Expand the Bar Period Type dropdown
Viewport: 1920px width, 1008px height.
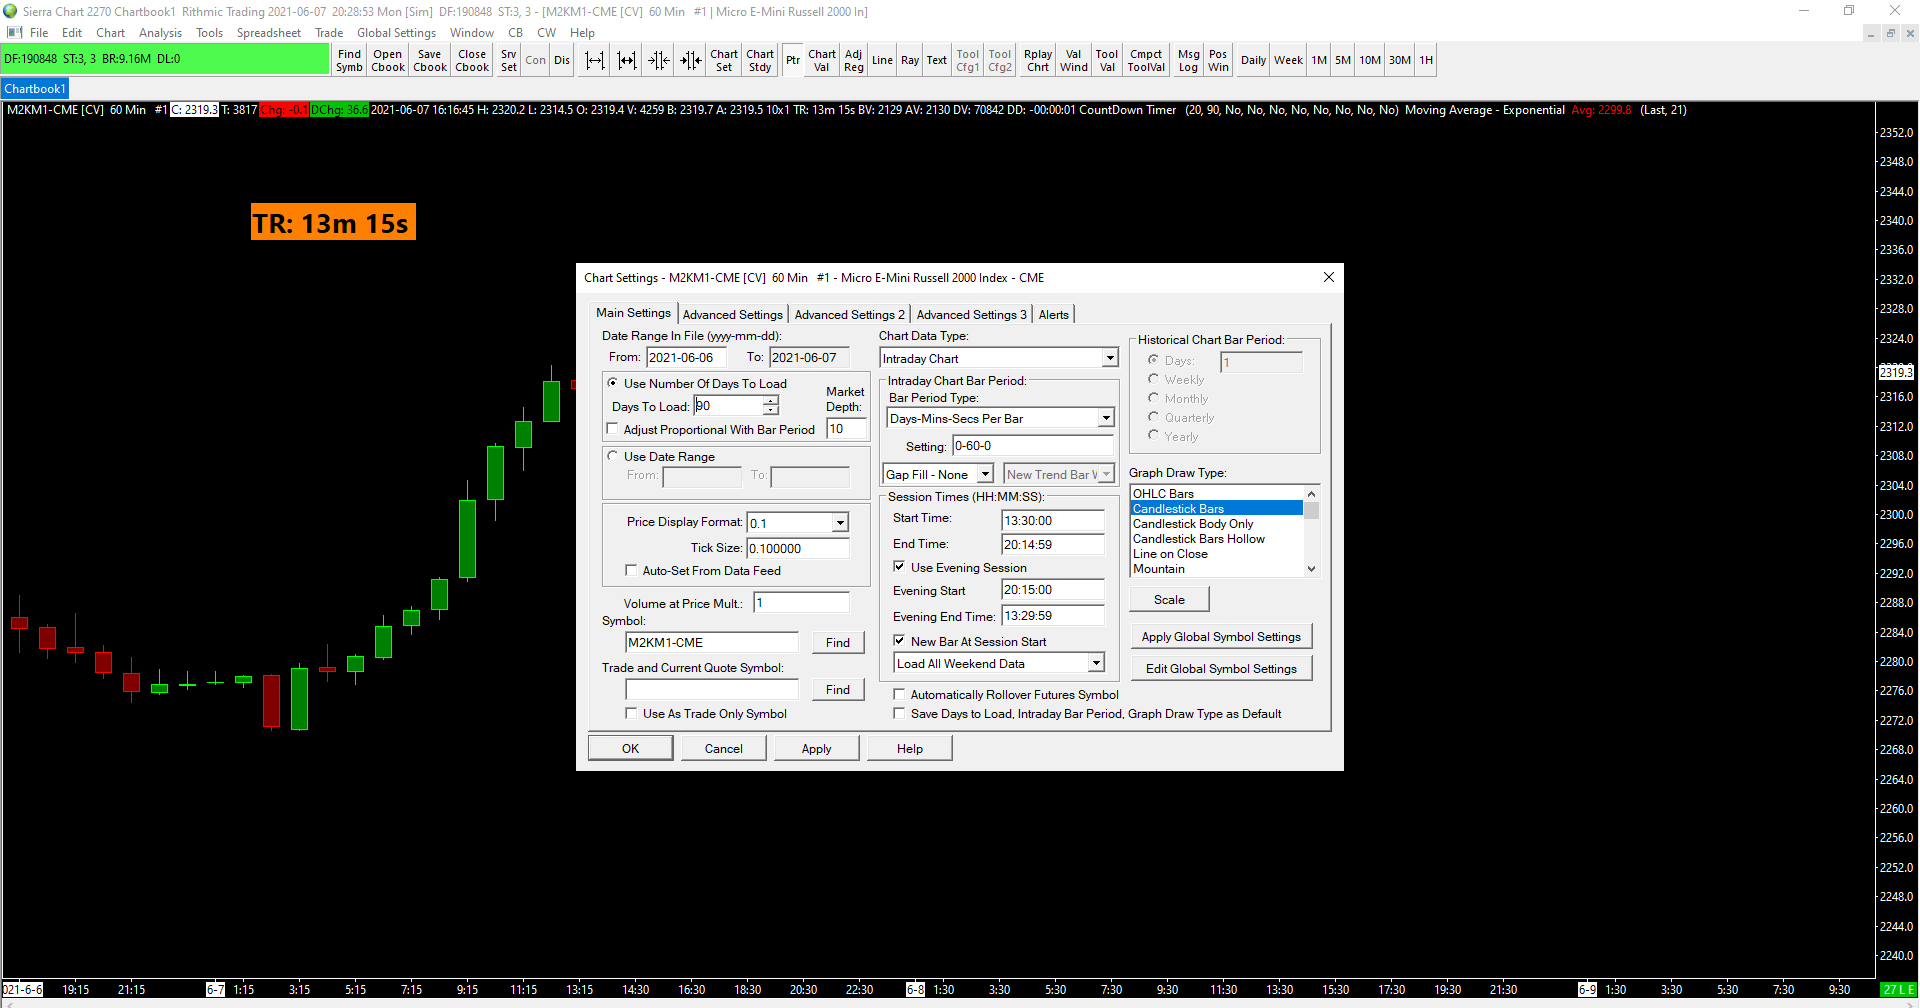tap(1106, 418)
